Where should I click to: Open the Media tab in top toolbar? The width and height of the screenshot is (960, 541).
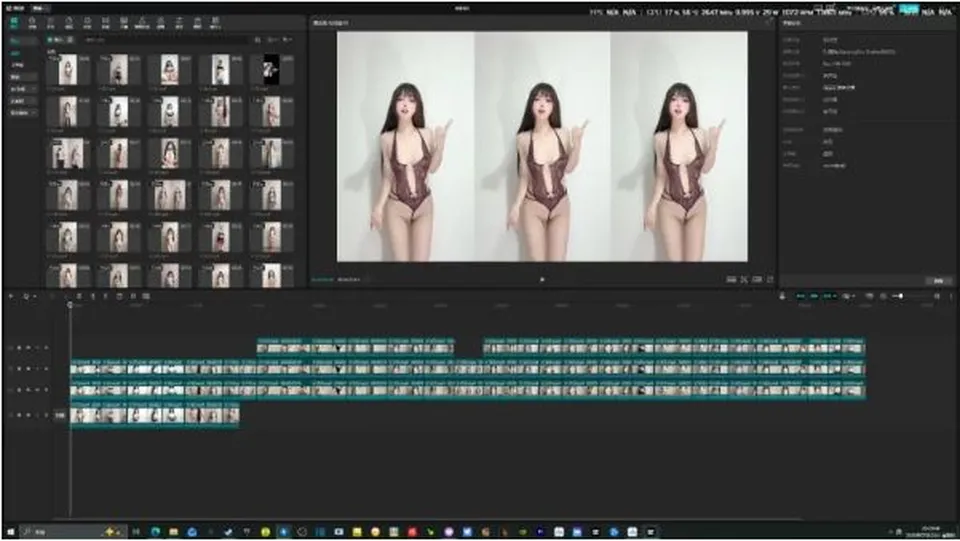[14, 23]
